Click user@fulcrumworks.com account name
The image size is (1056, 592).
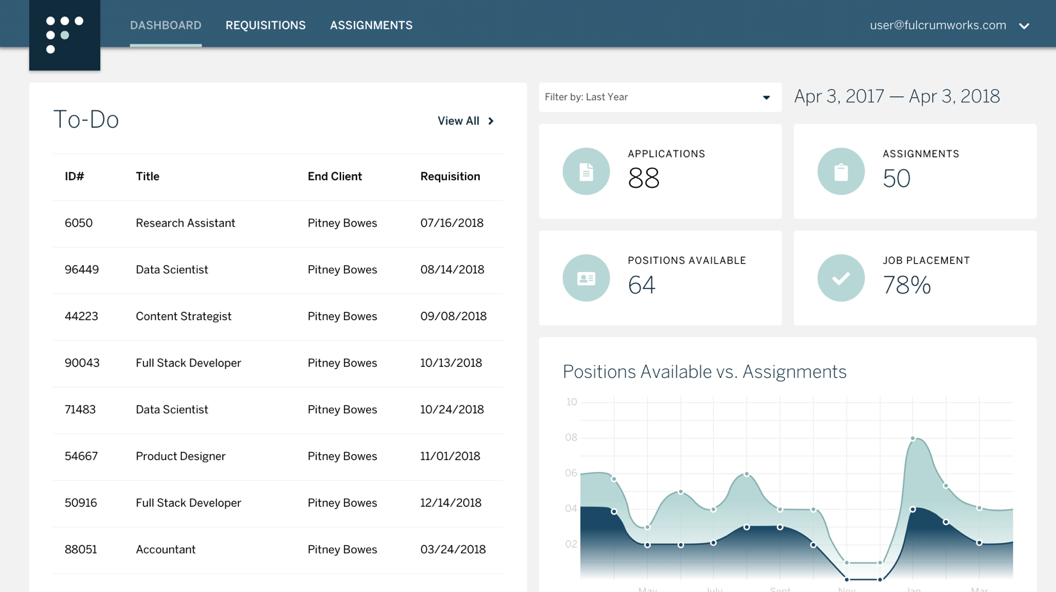coord(937,26)
